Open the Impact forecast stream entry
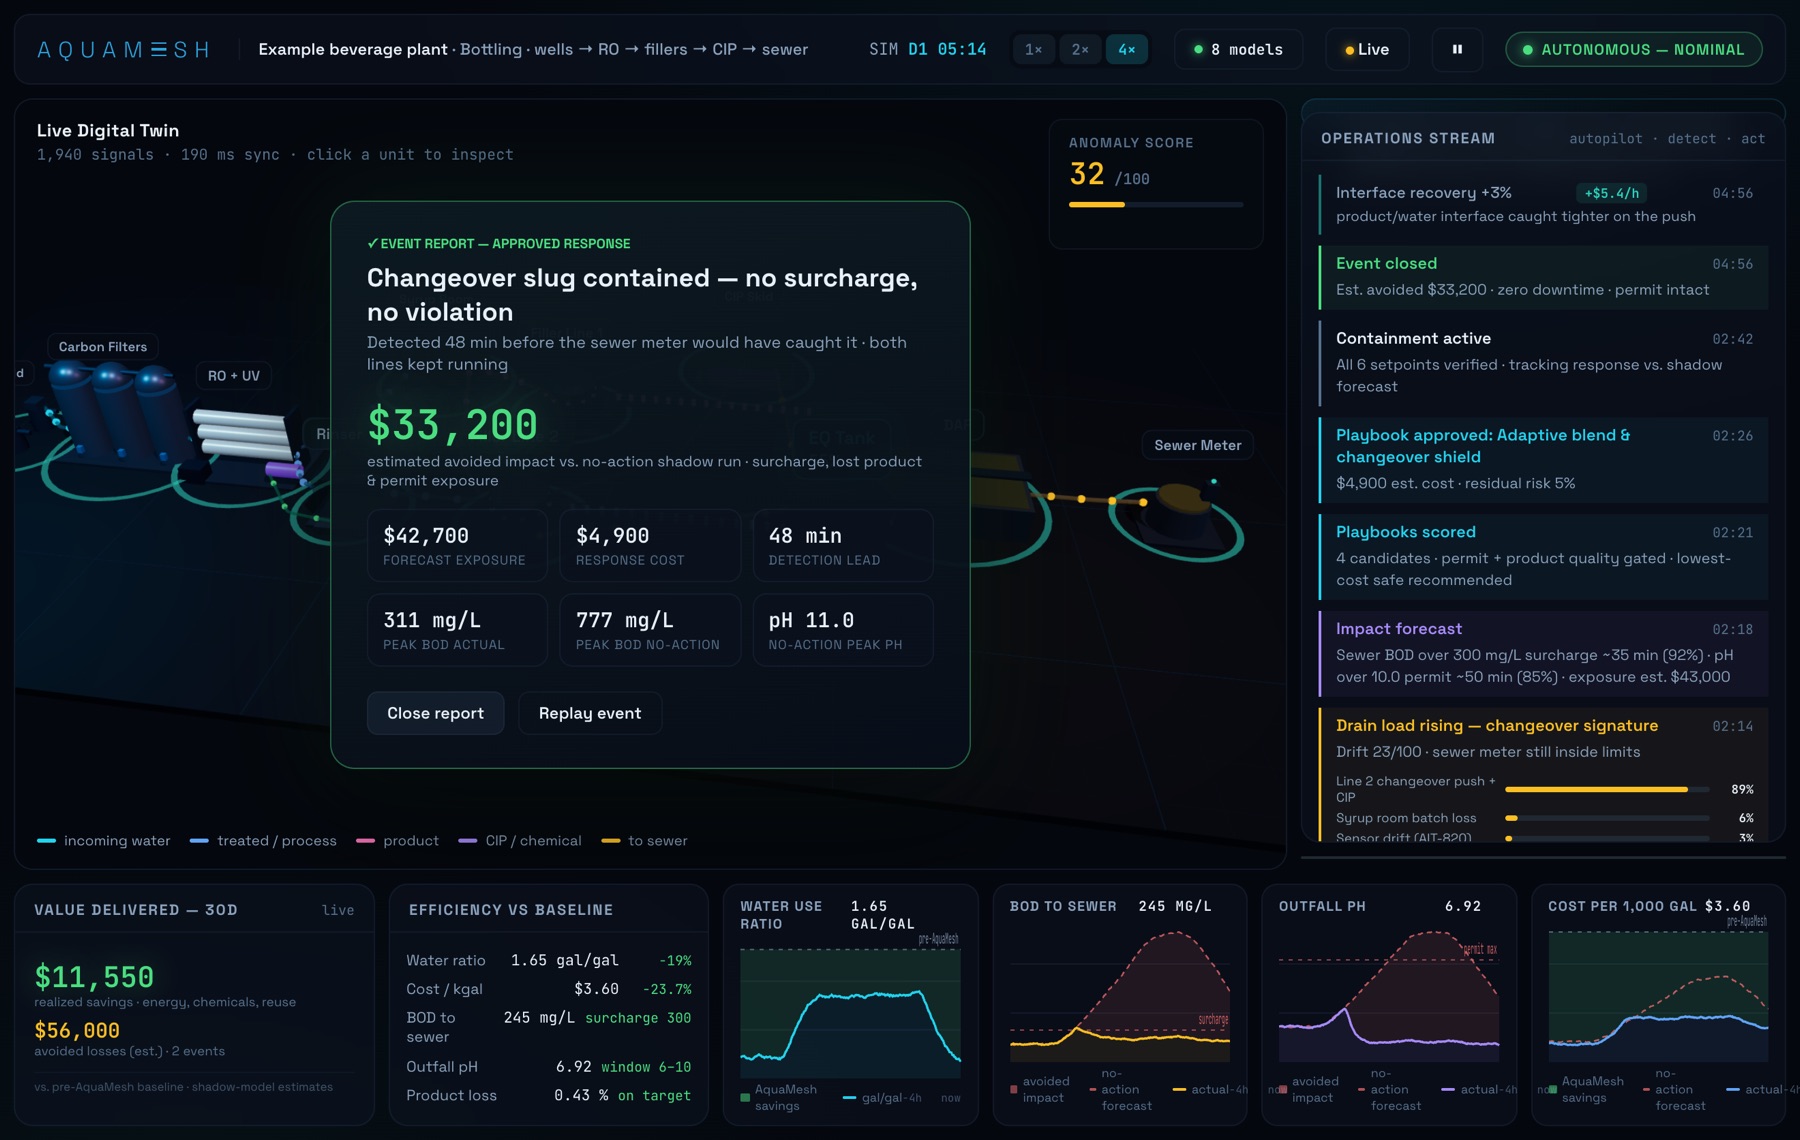 click(1543, 653)
